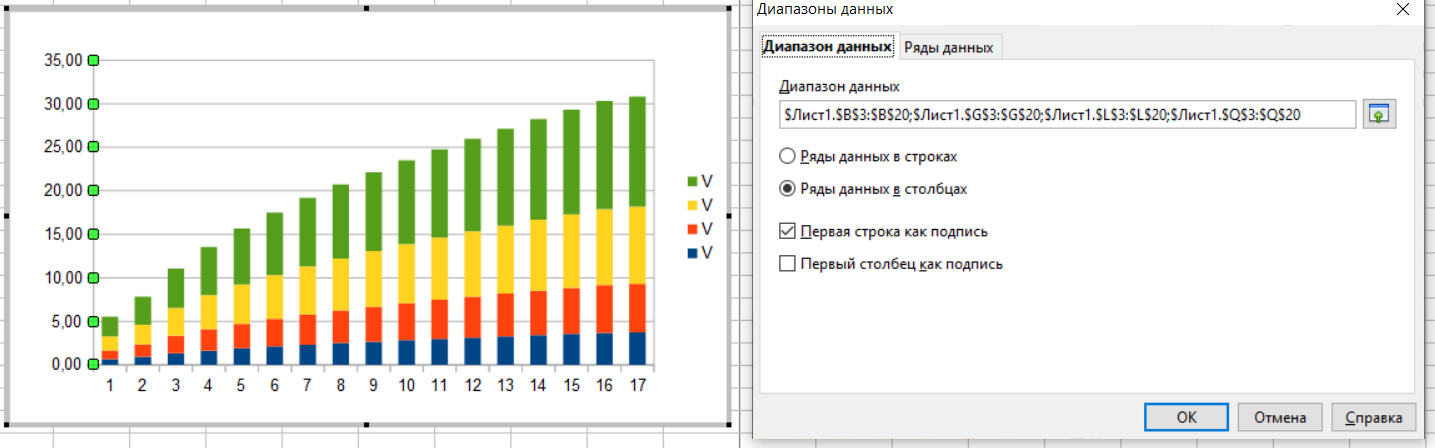Click into the data range input field

(1067, 114)
